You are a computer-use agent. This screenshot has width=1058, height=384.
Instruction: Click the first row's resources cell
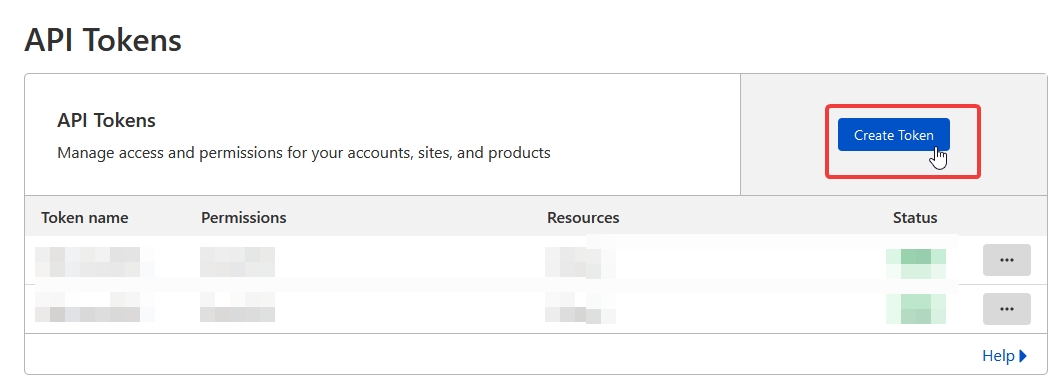pyautogui.click(x=580, y=263)
